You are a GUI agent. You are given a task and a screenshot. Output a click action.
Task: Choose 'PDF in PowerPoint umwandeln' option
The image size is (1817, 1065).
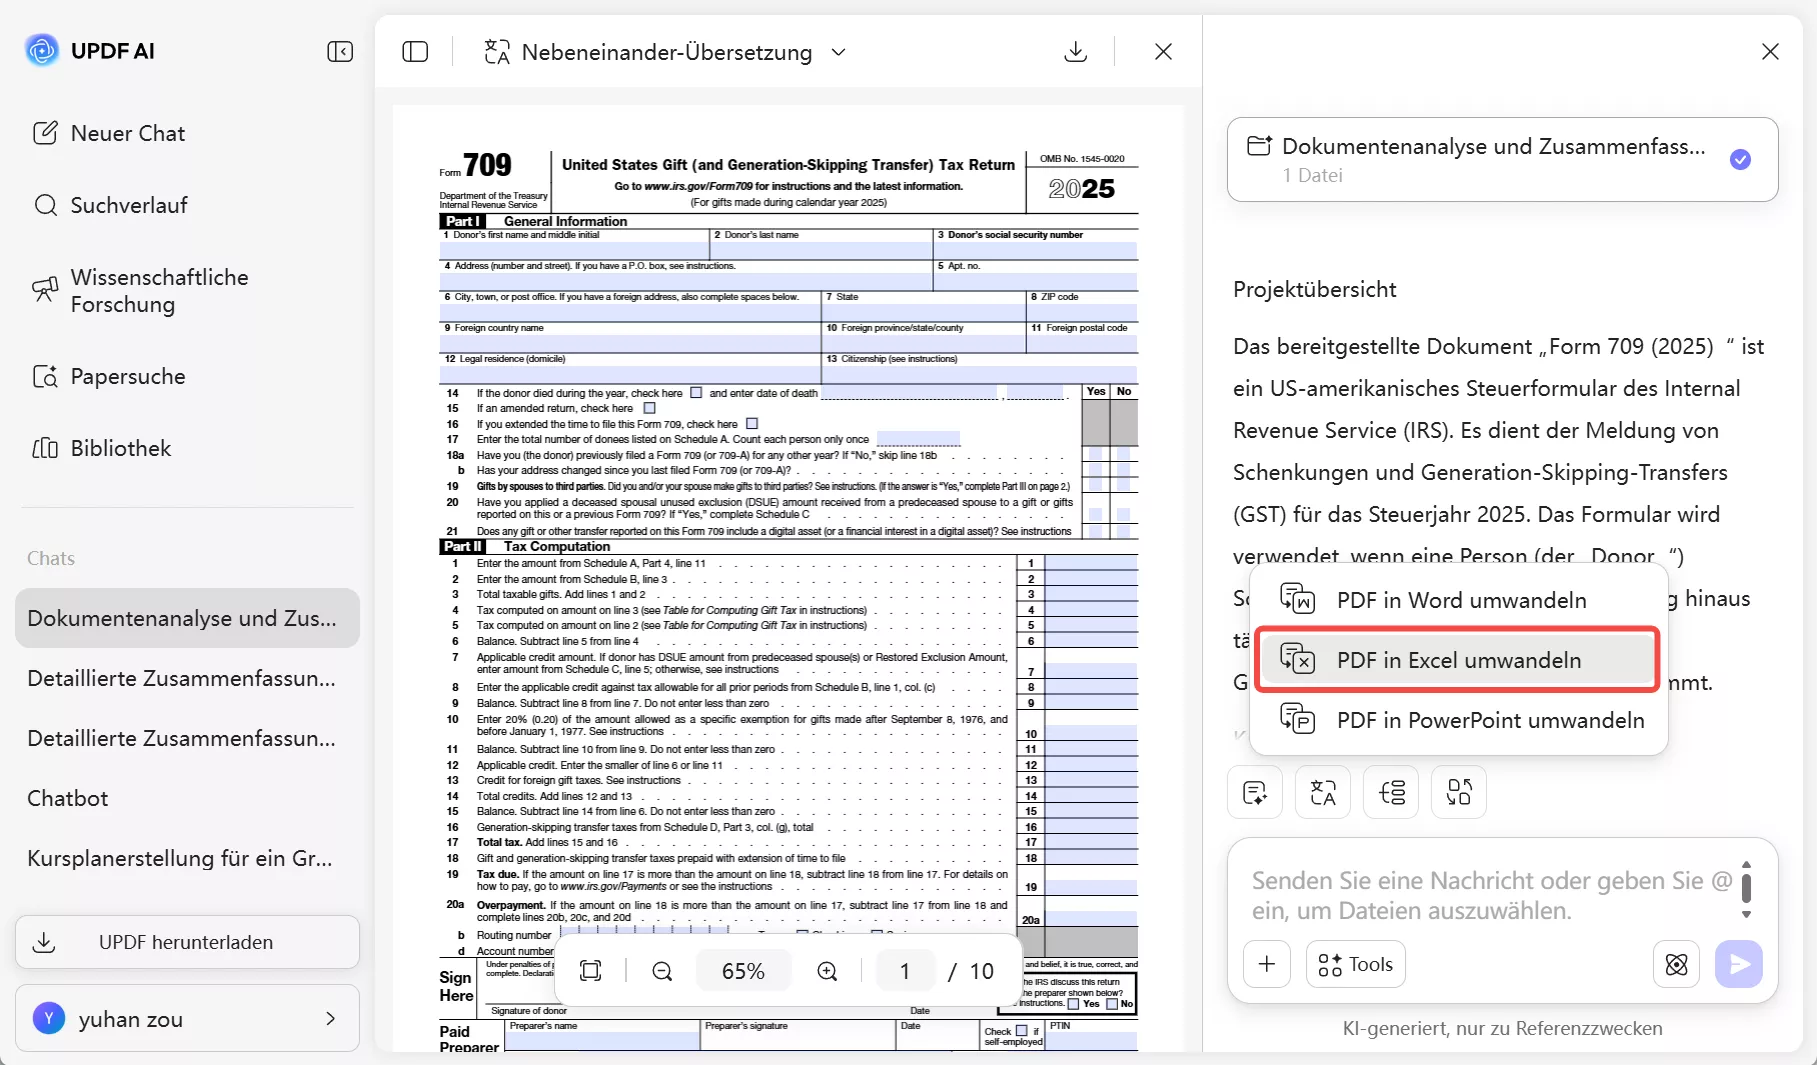pos(1489,720)
